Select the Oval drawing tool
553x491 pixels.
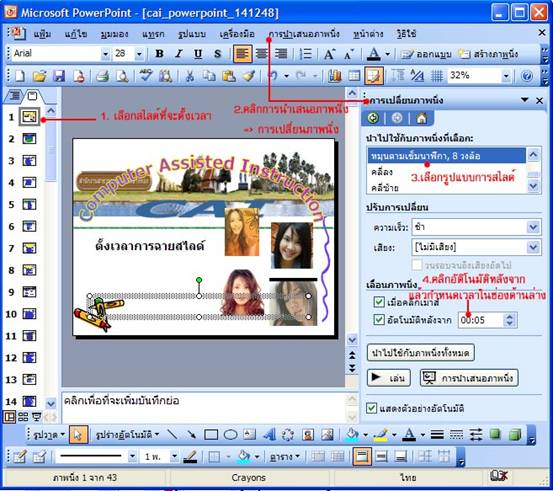[230, 435]
